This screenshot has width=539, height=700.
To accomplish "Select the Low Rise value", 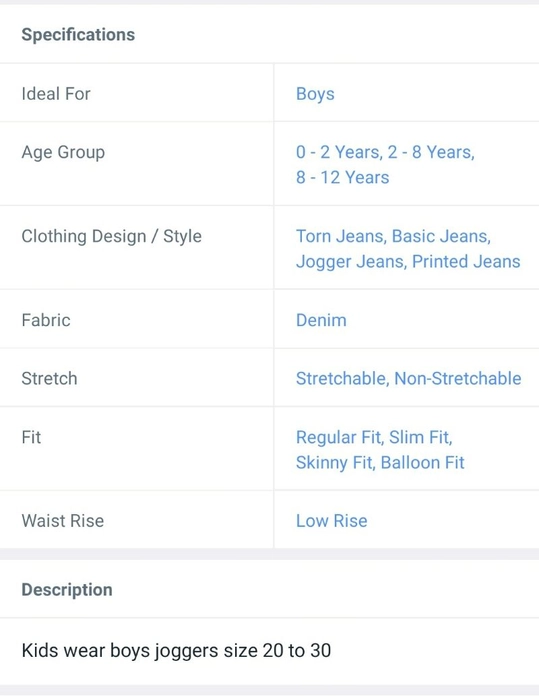I will click(331, 521).
